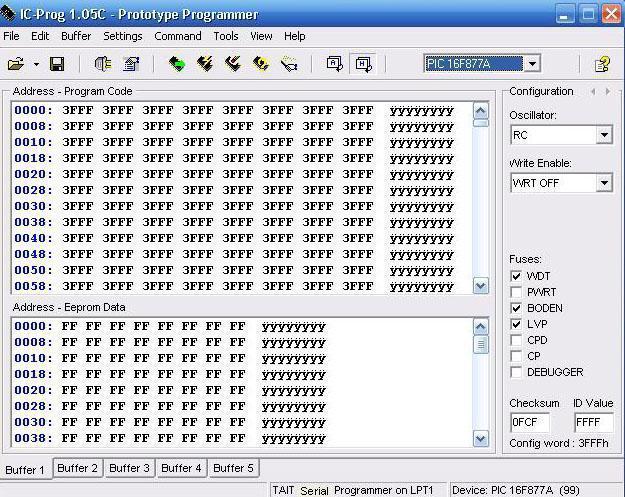625x497 pixels.
Task: Select Eeprom Data address 0000 row label
Action: (33, 326)
